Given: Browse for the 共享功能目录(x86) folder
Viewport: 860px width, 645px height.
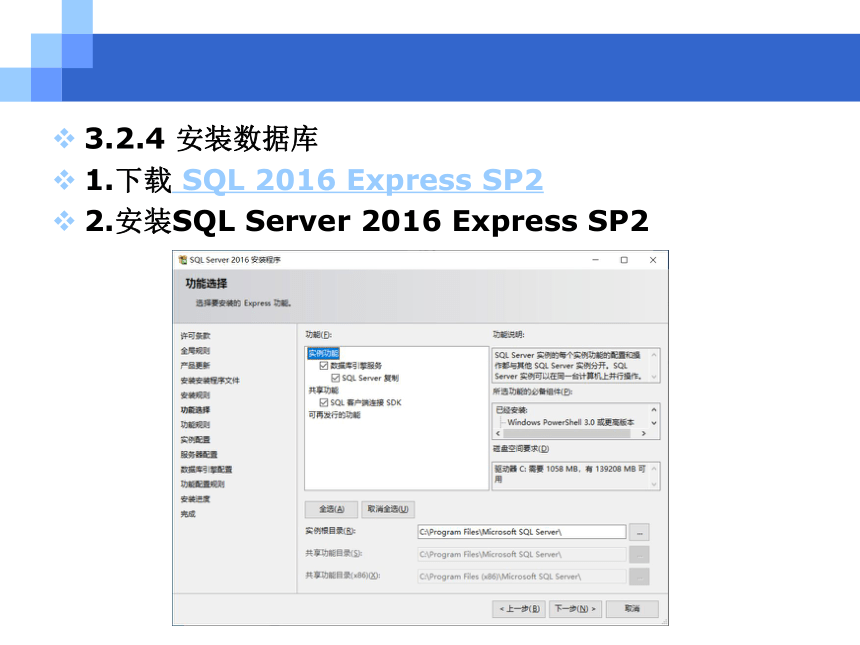Looking at the screenshot, I should point(640,576).
